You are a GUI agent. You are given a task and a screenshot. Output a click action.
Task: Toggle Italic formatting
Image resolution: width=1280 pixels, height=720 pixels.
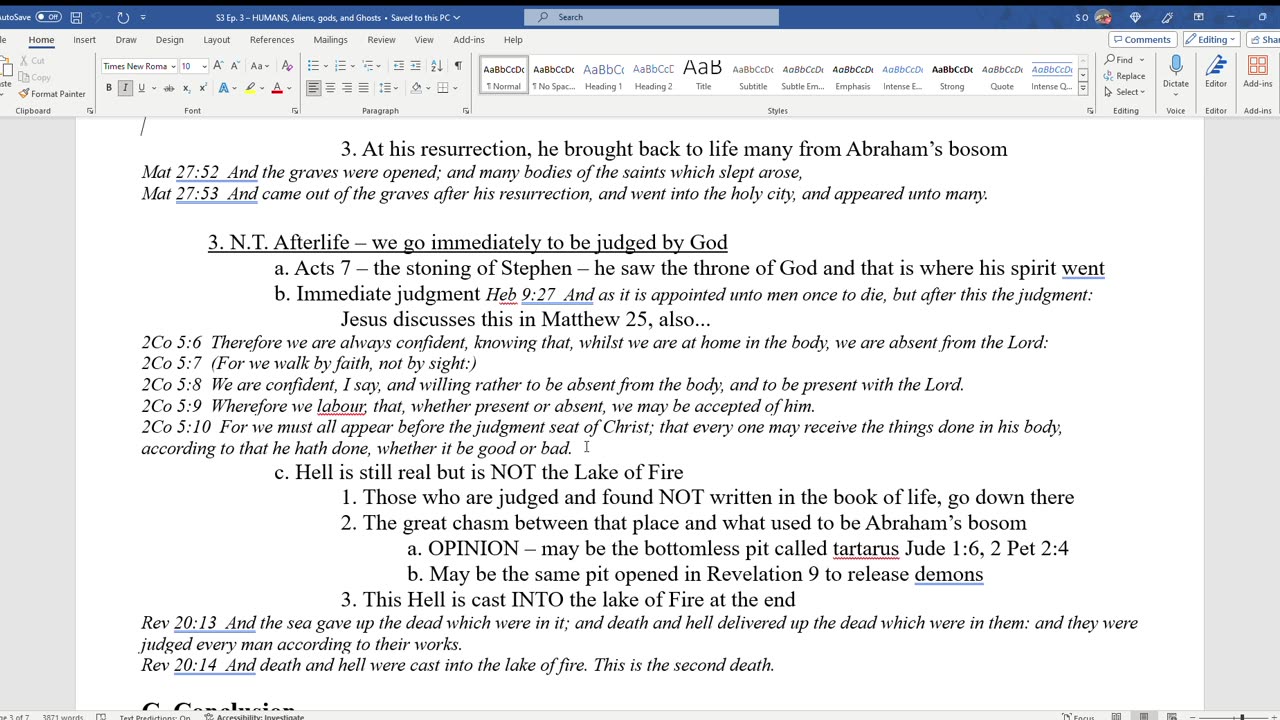125,88
